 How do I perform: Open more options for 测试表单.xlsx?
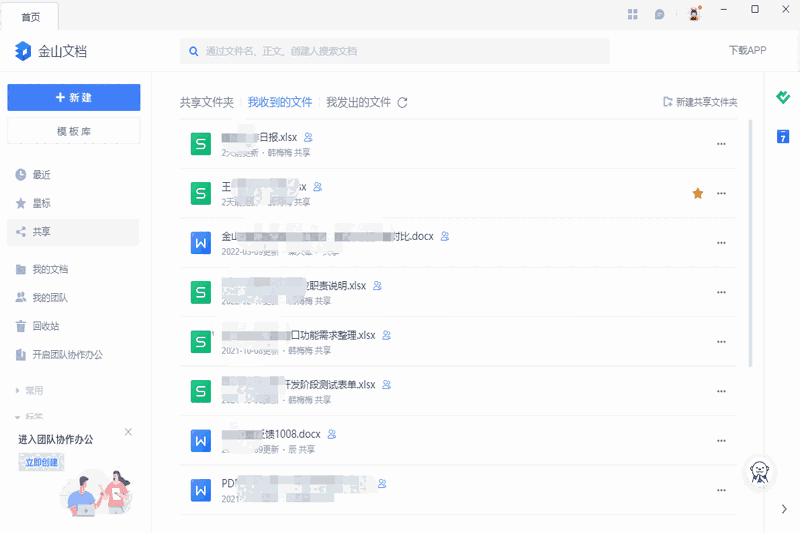(721, 391)
